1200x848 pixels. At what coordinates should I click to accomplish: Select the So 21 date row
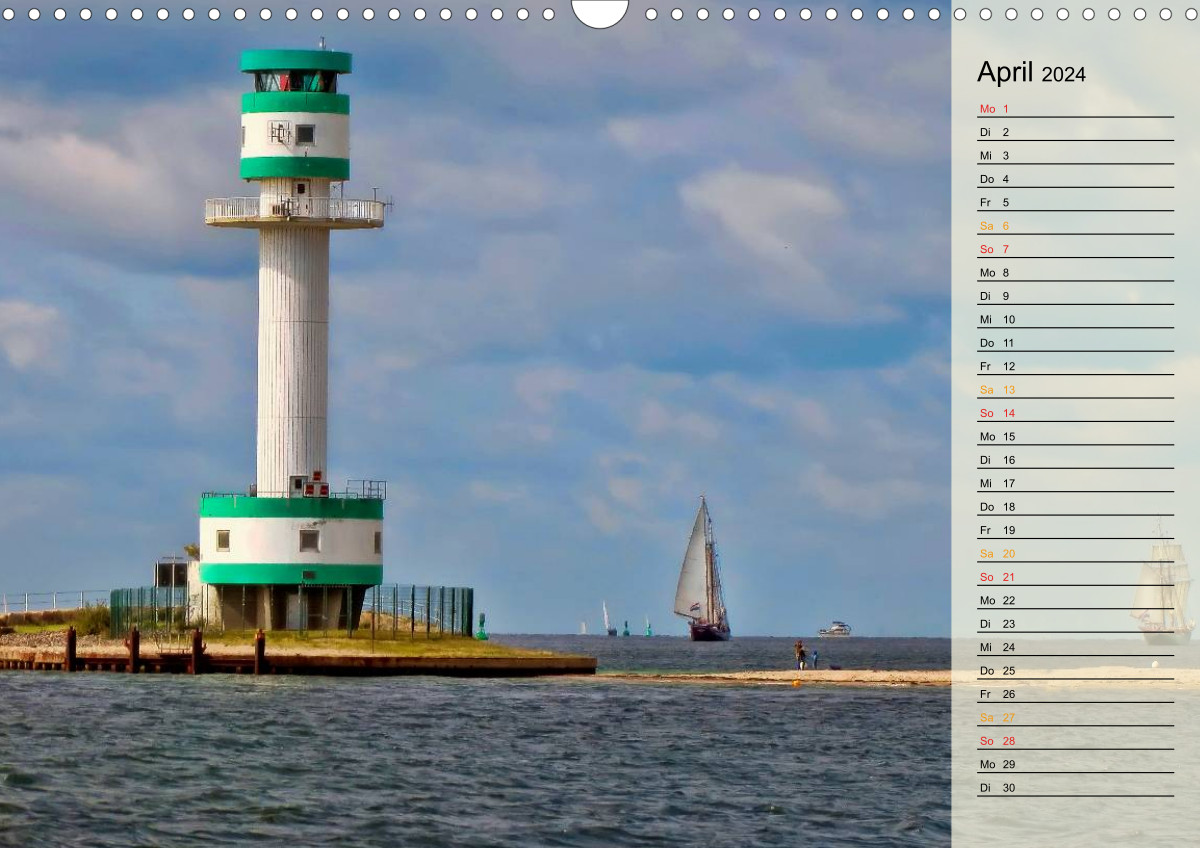pos(1075,576)
